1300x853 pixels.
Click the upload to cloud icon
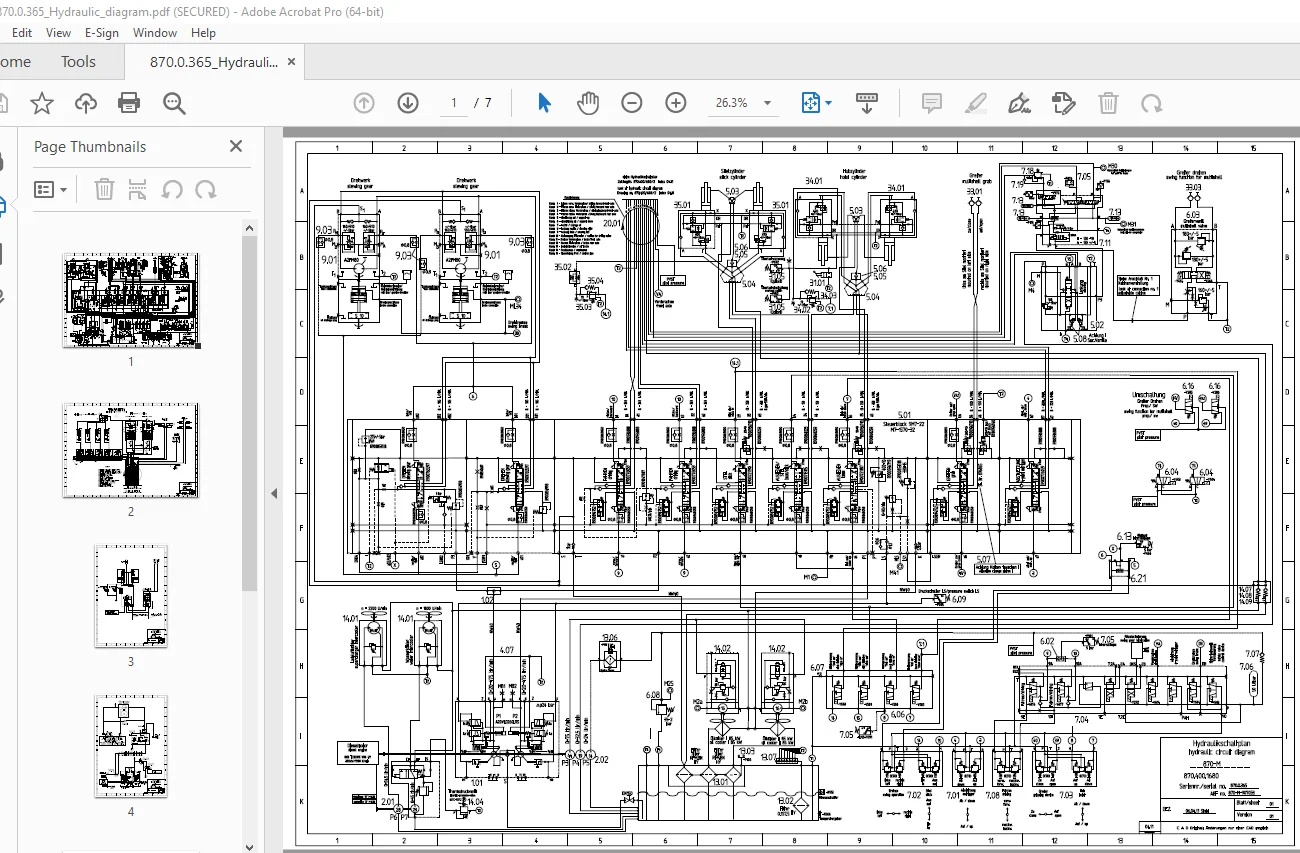85,102
